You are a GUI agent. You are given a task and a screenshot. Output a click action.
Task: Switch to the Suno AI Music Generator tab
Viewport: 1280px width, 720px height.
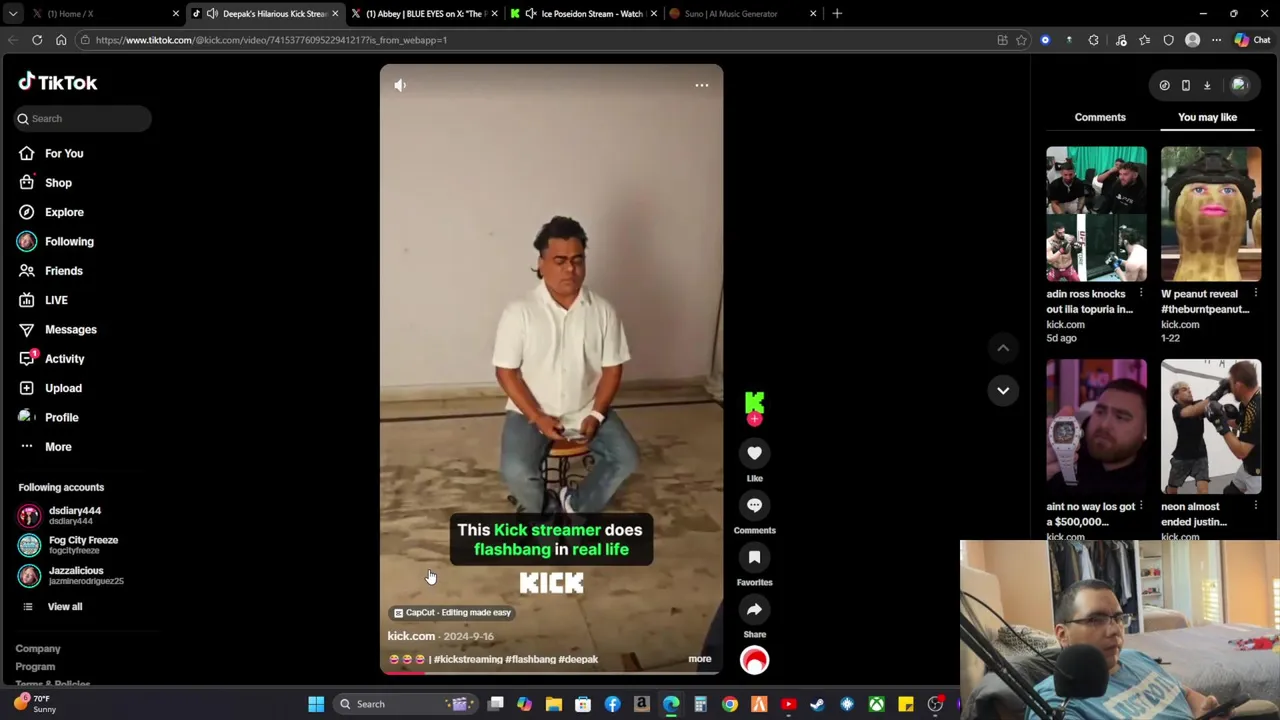(x=743, y=14)
